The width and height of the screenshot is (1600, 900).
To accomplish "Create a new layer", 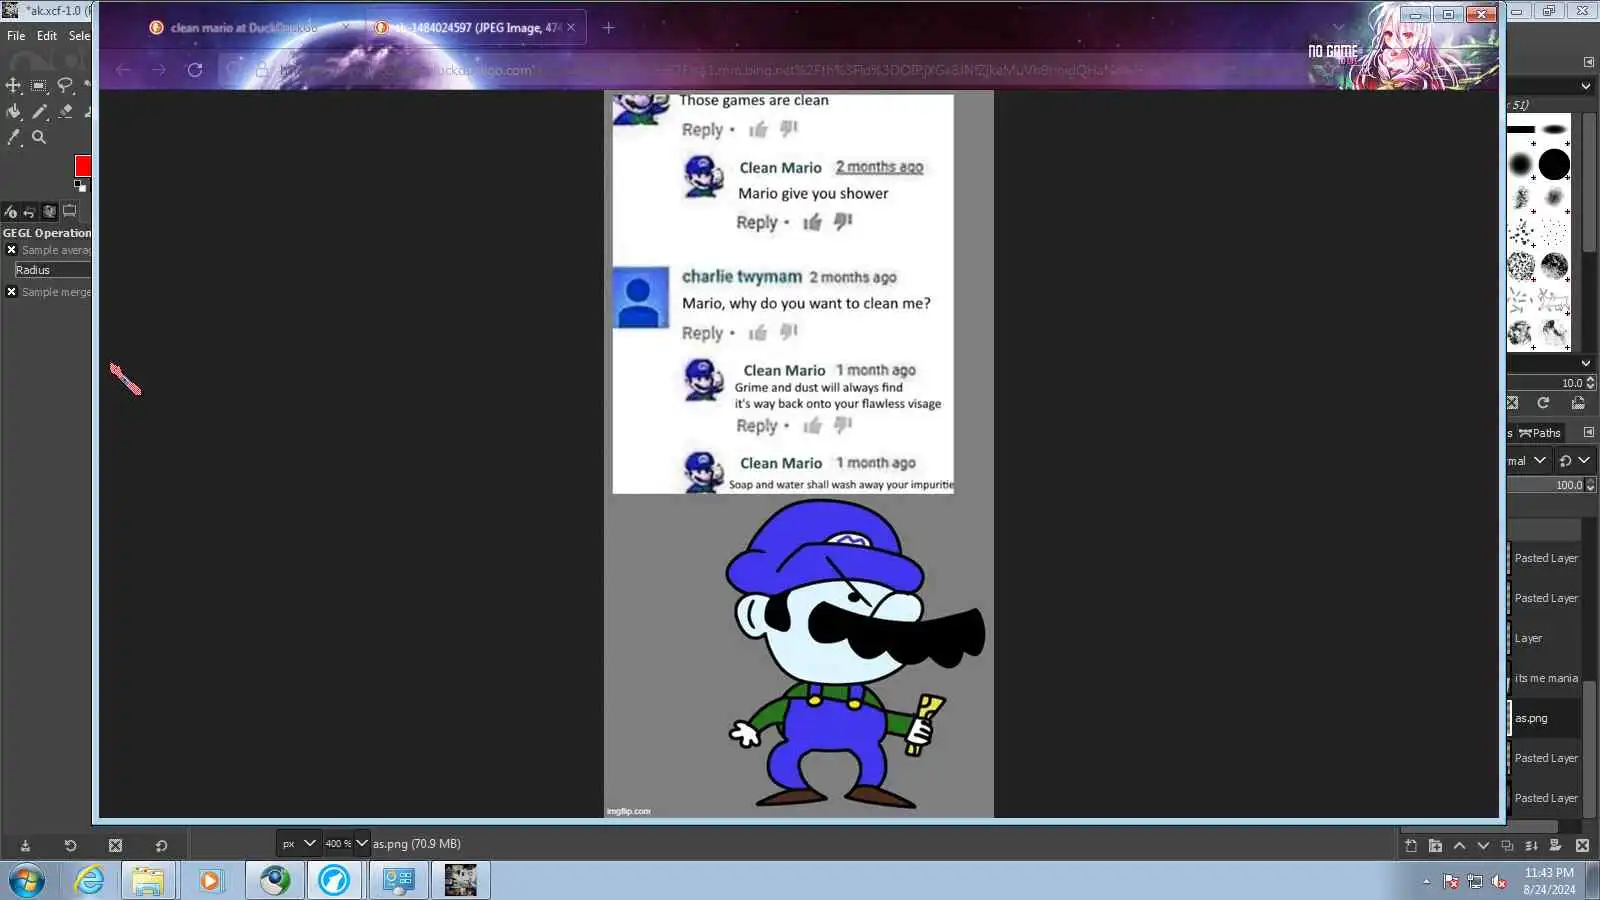I will point(1411,846).
